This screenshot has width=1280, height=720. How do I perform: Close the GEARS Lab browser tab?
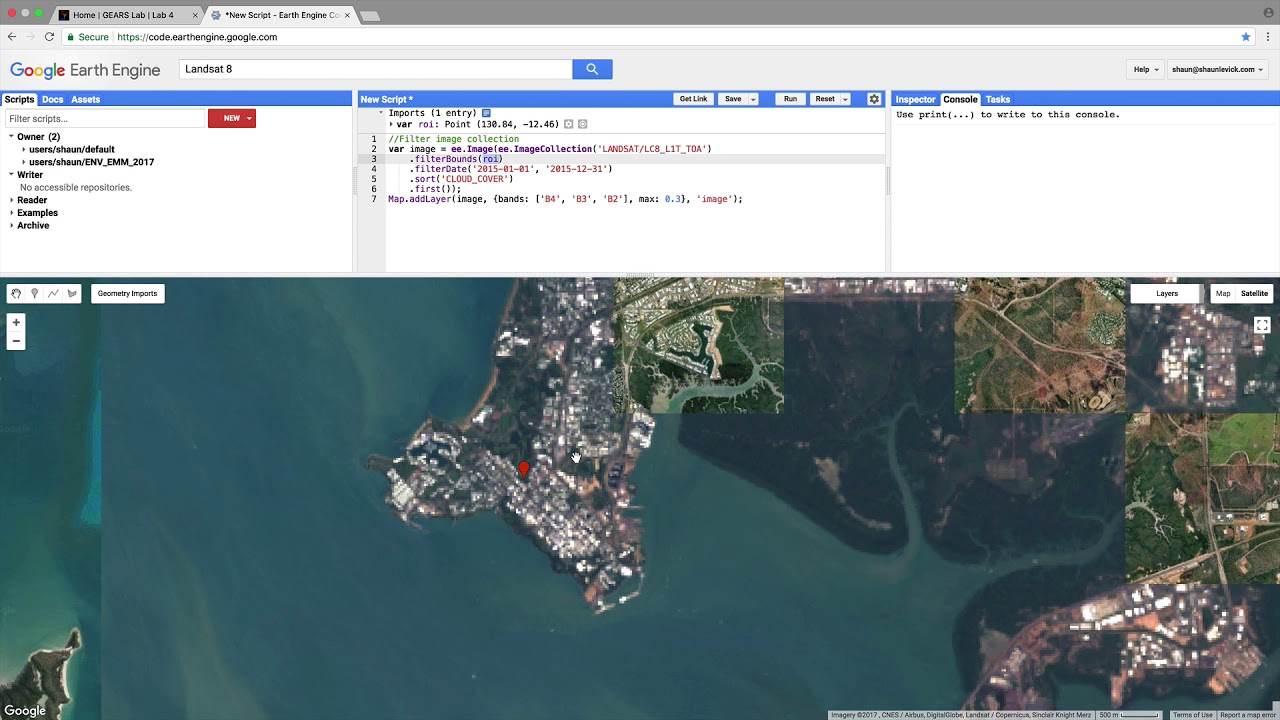click(x=195, y=15)
